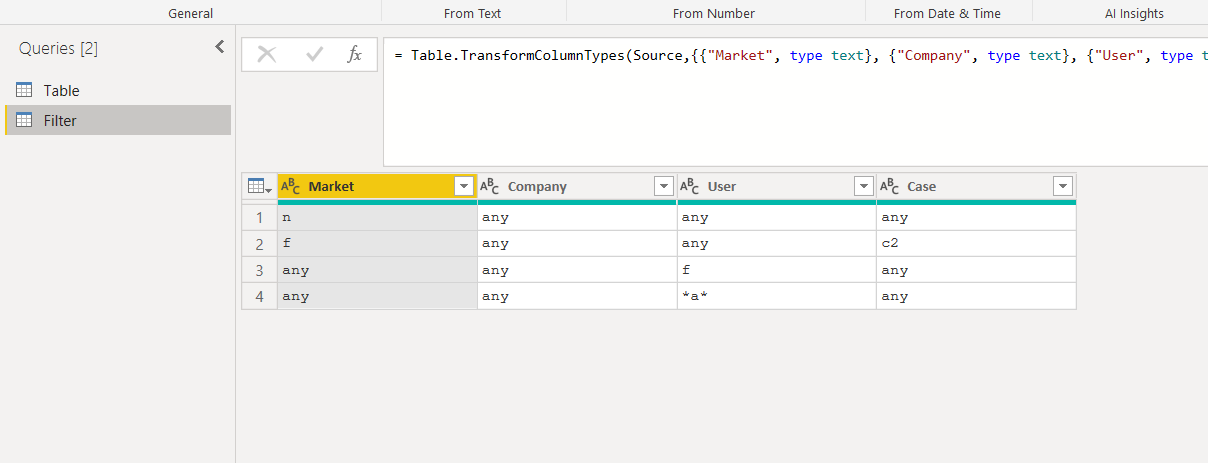
Task: Select the User column header
Action: click(x=777, y=186)
